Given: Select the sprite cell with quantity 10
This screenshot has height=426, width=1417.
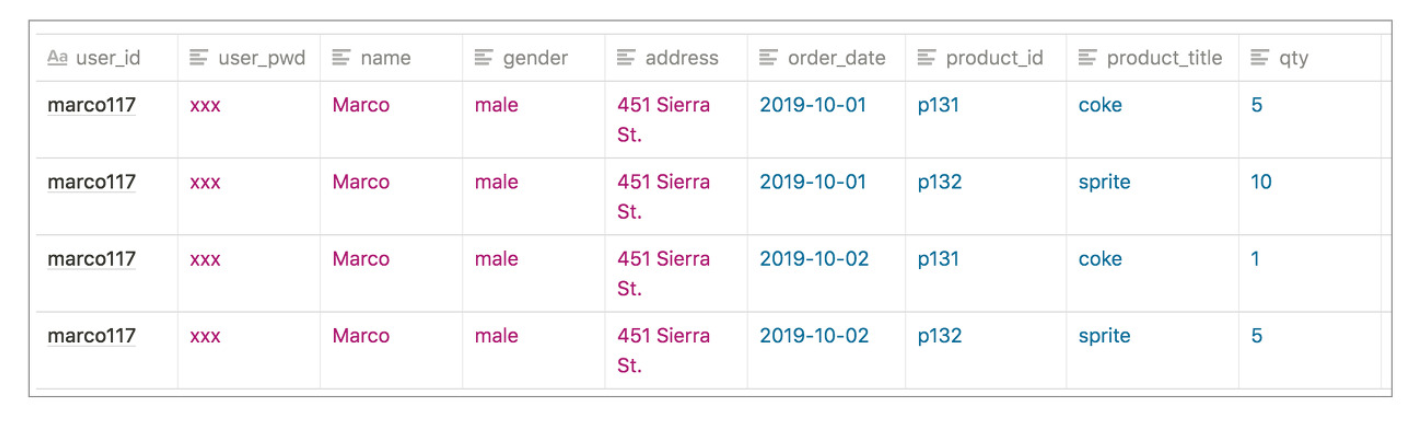Looking at the screenshot, I should tap(1152, 196).
